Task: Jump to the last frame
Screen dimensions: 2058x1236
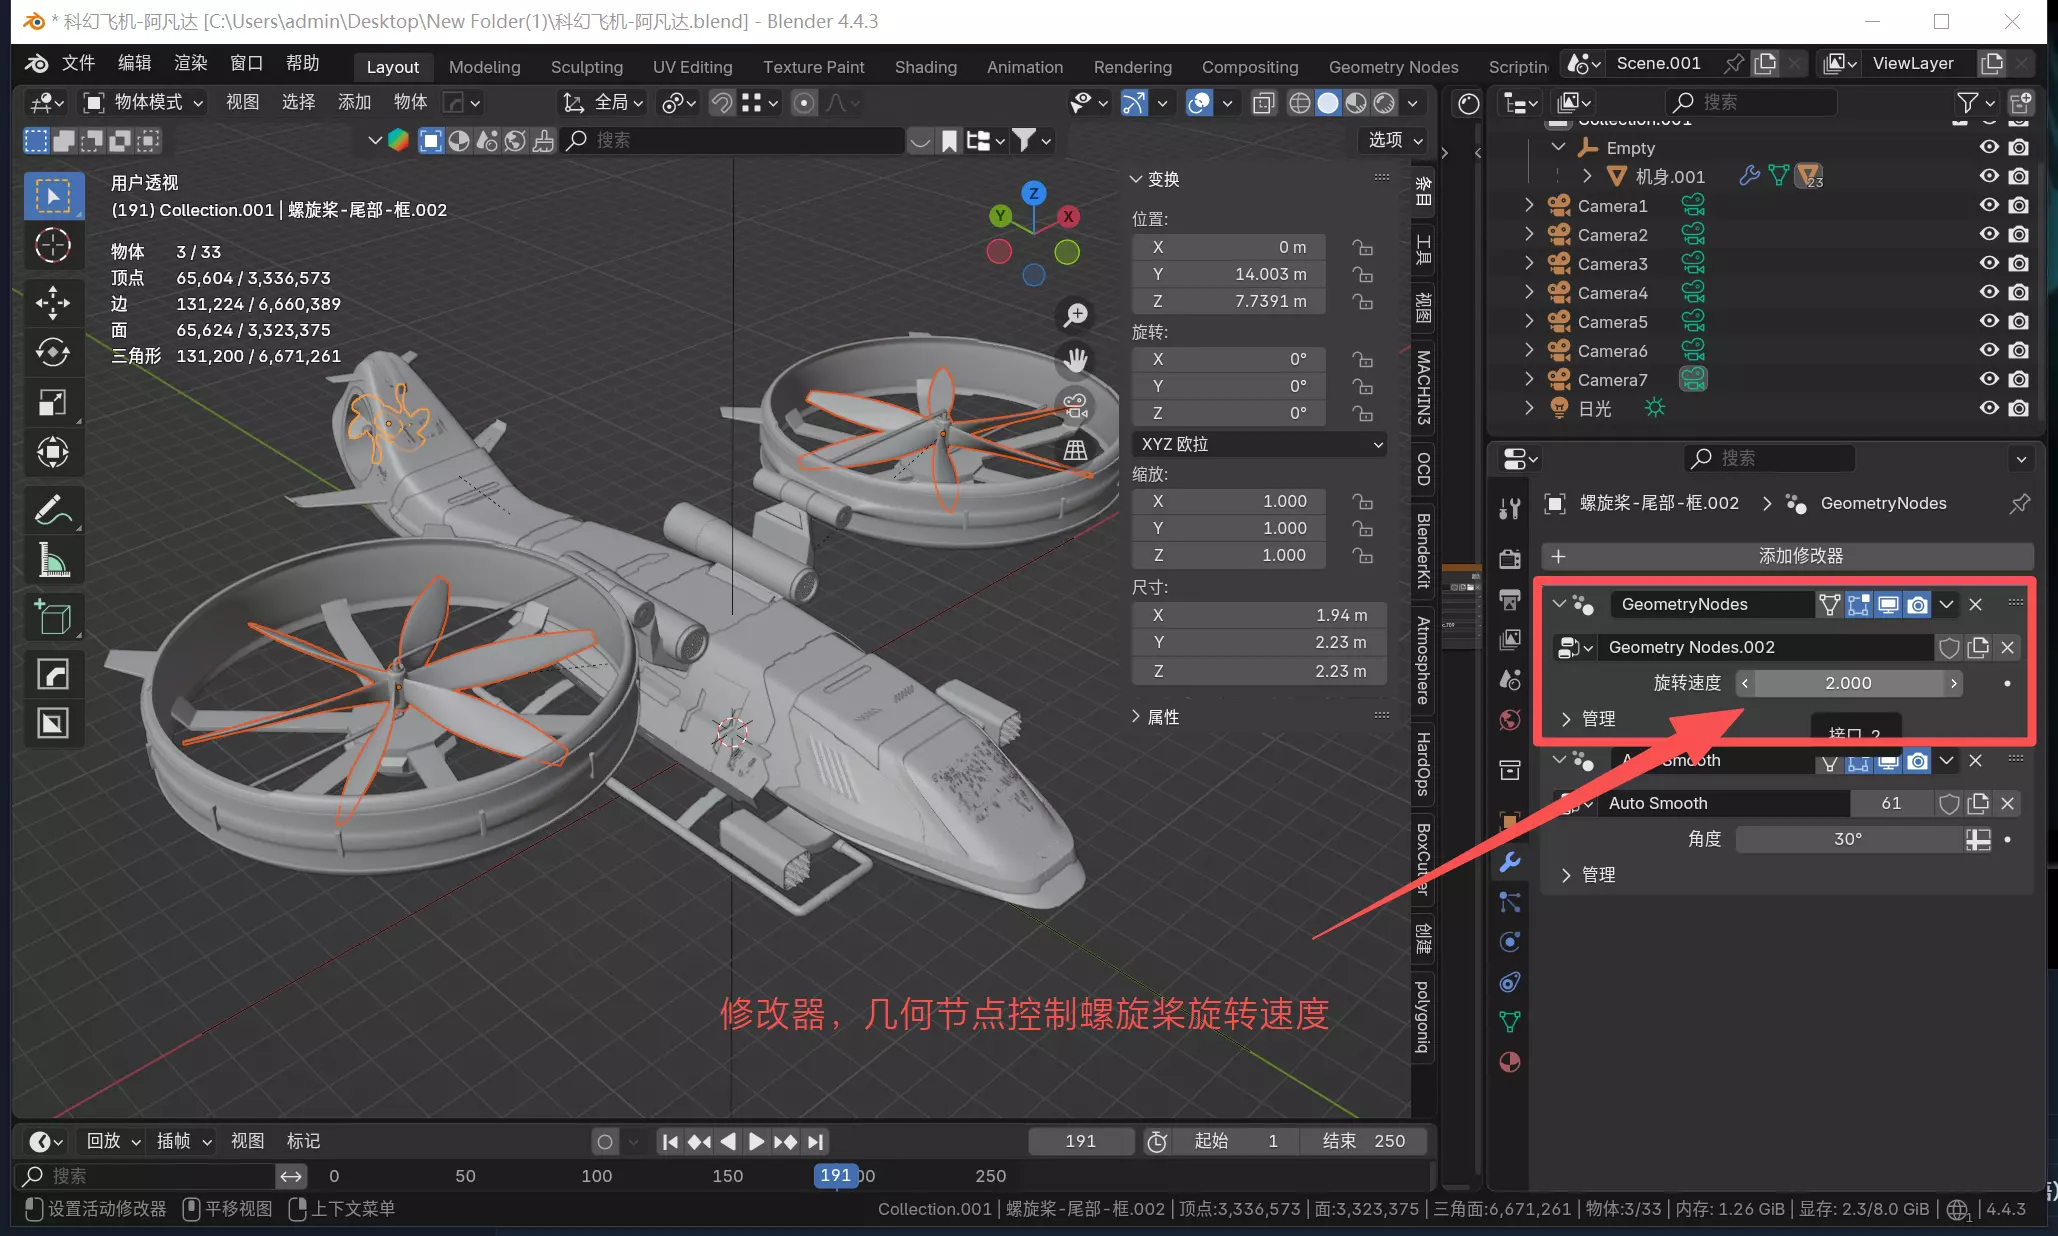Action: 816,1141
